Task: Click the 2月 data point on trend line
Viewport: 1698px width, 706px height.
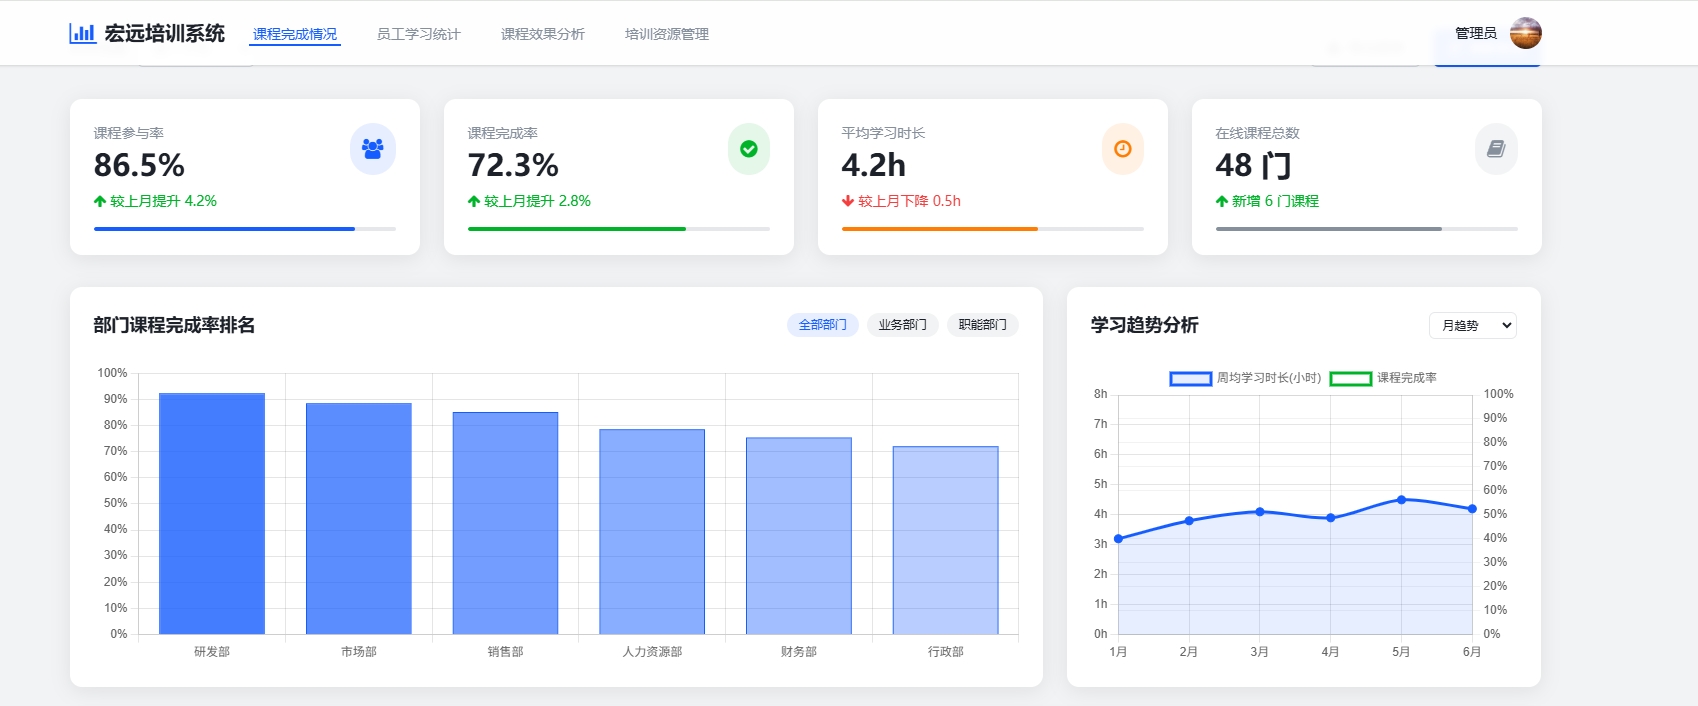Action: pos(1189,521)
